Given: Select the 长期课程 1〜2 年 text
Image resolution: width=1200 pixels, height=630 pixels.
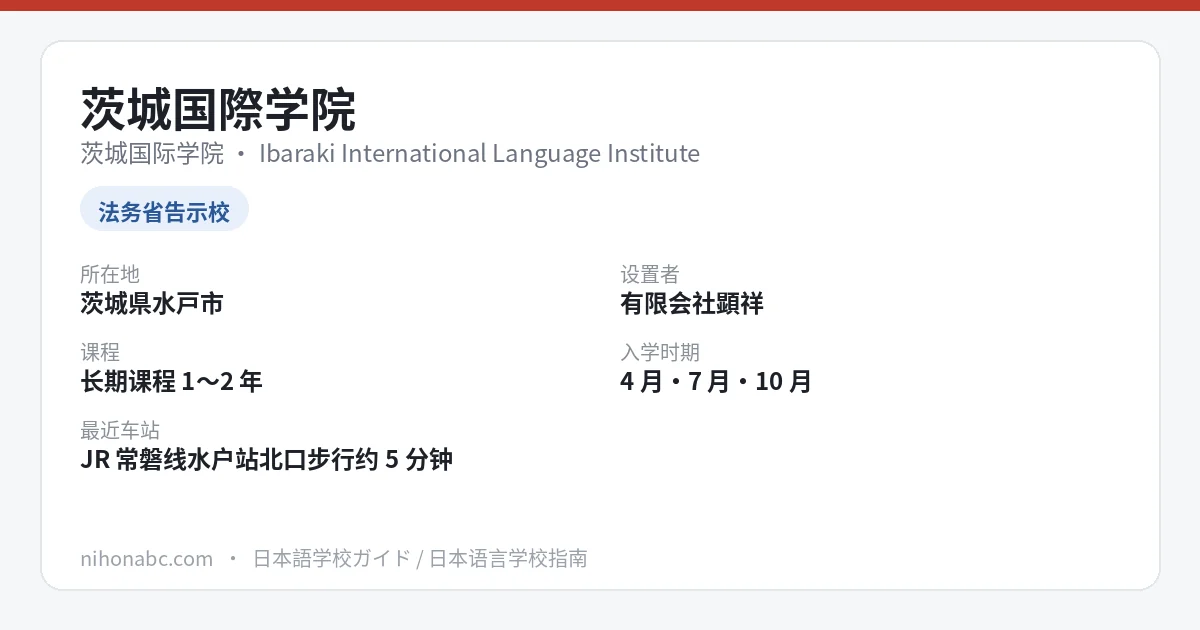Looking at the screenshot, I should (x=171, y=381).
